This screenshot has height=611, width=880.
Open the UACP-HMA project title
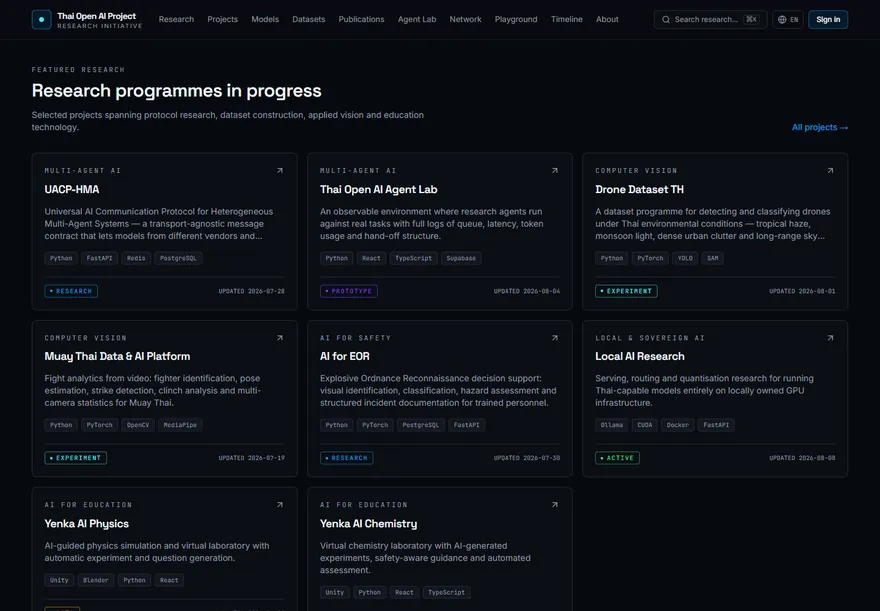pos(72,190)
